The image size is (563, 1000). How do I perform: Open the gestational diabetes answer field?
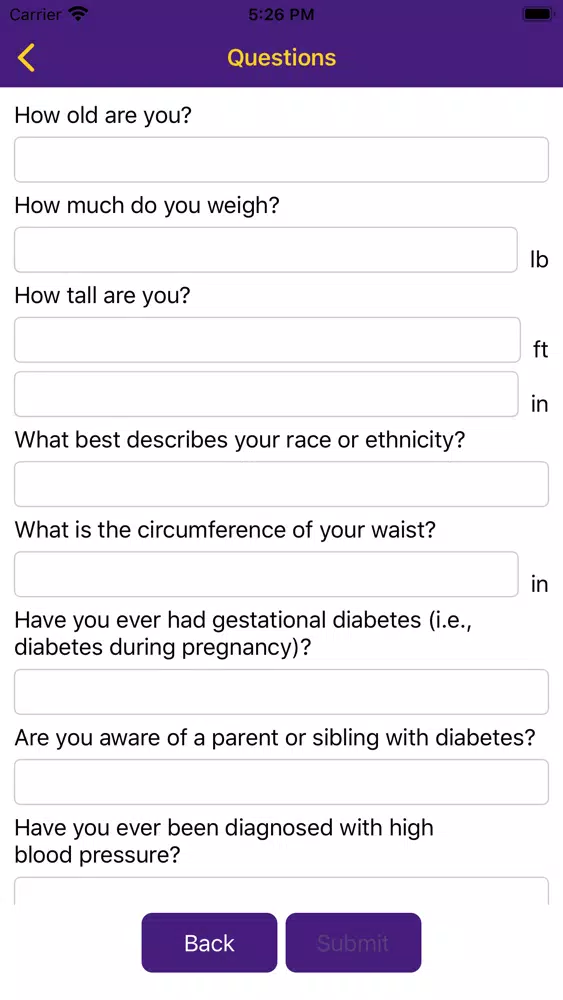(281, 692)
